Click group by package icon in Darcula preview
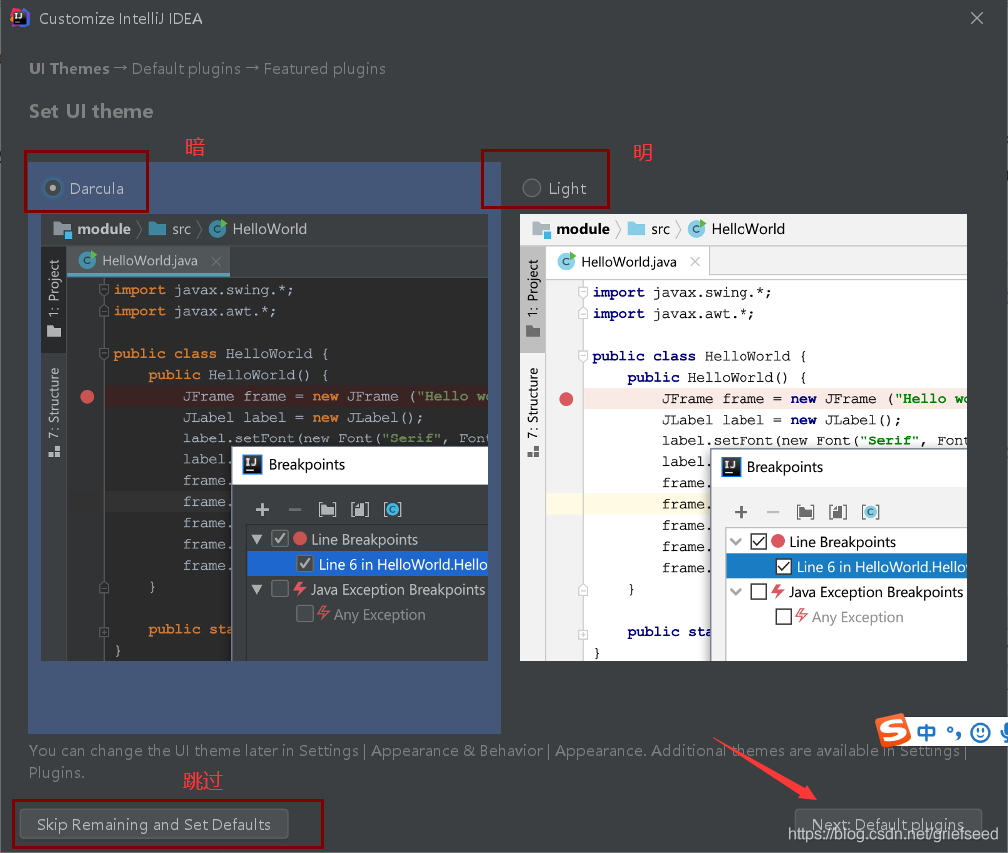 point(327,510)
